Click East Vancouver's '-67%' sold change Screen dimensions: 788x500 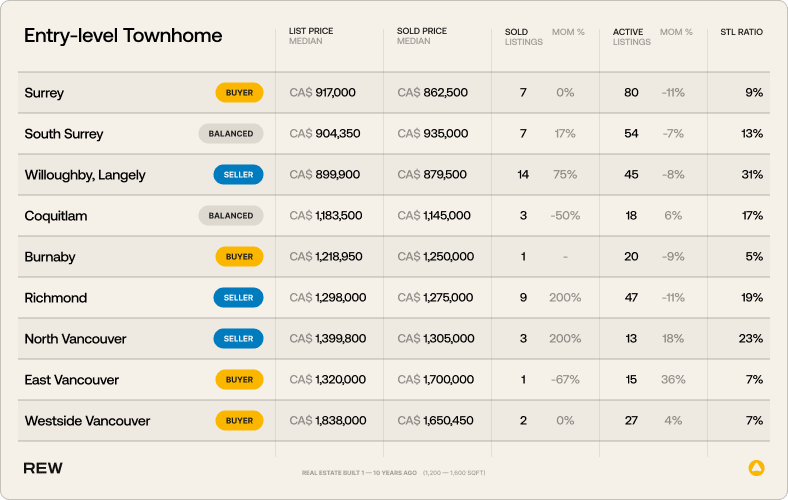(x=565, y=379)
